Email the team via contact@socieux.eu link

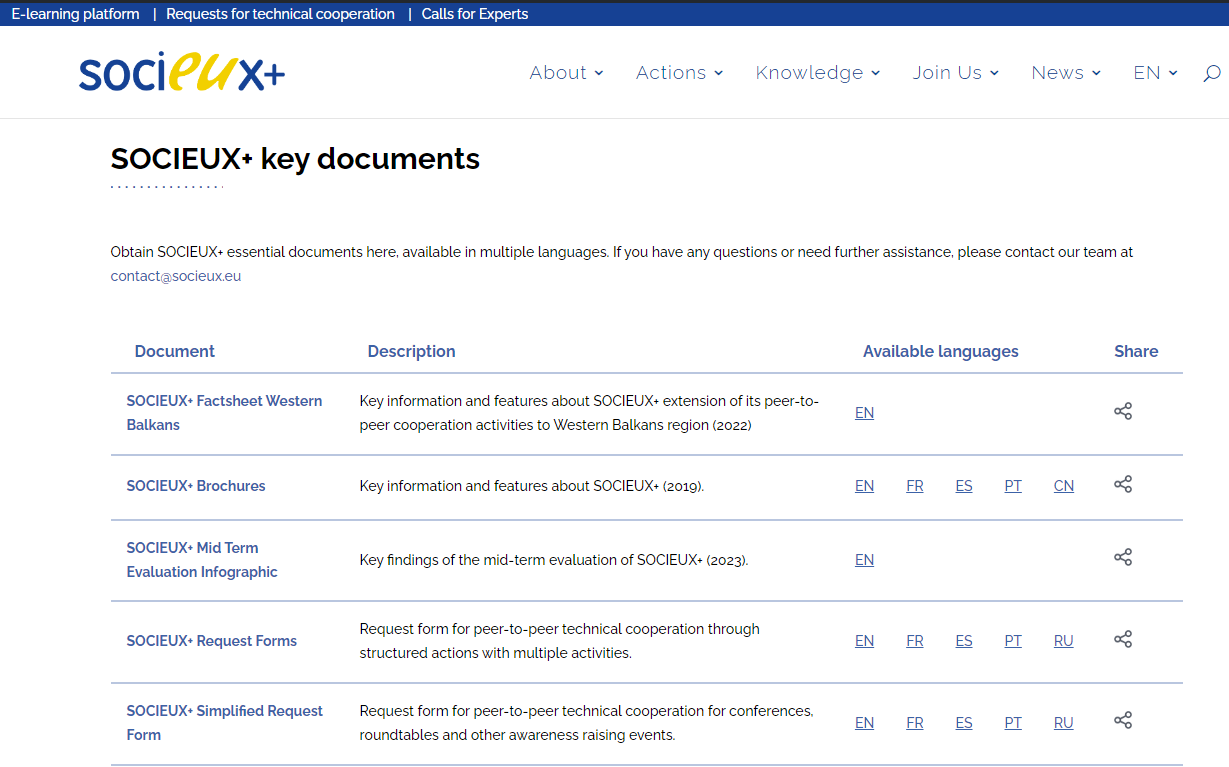pos(175,275)
